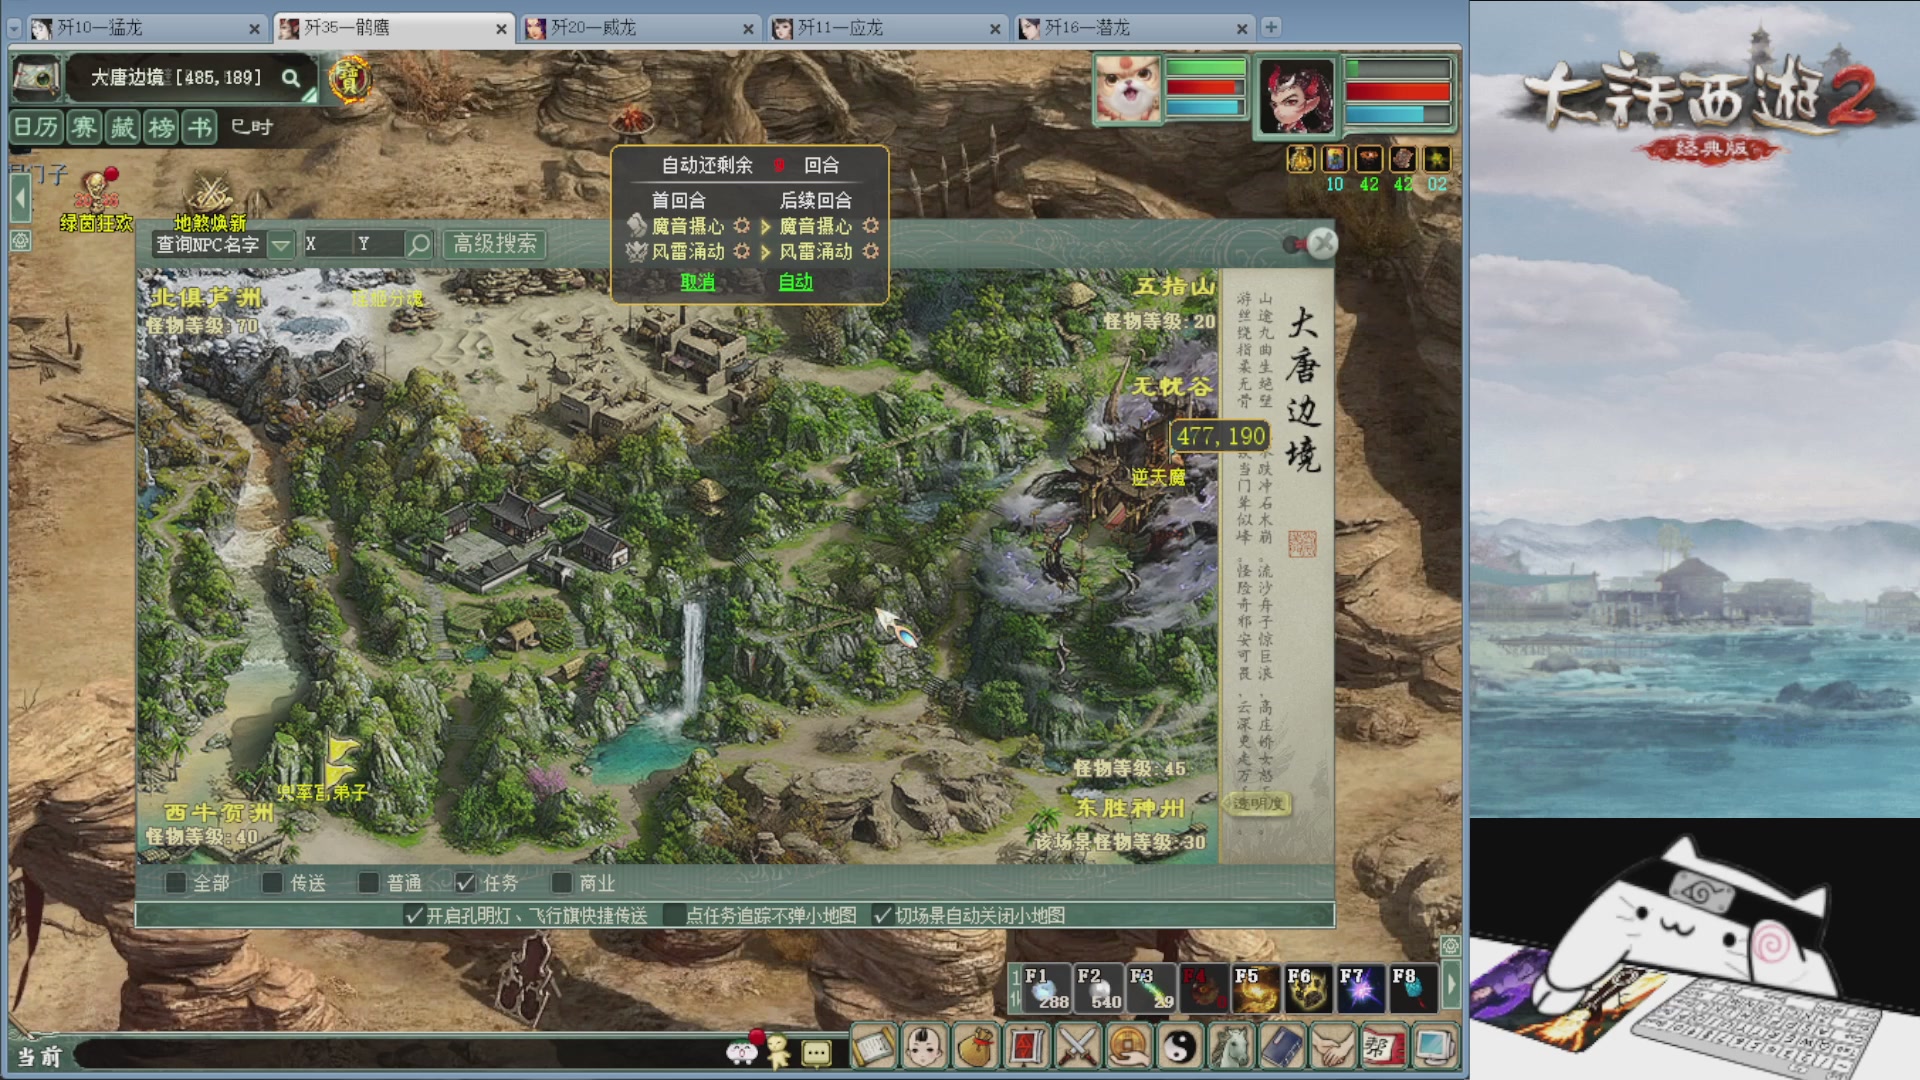Screen dimensions: 1920x1080
Task: Open the 地煞焕新 event icon
Action: point(210,203)
